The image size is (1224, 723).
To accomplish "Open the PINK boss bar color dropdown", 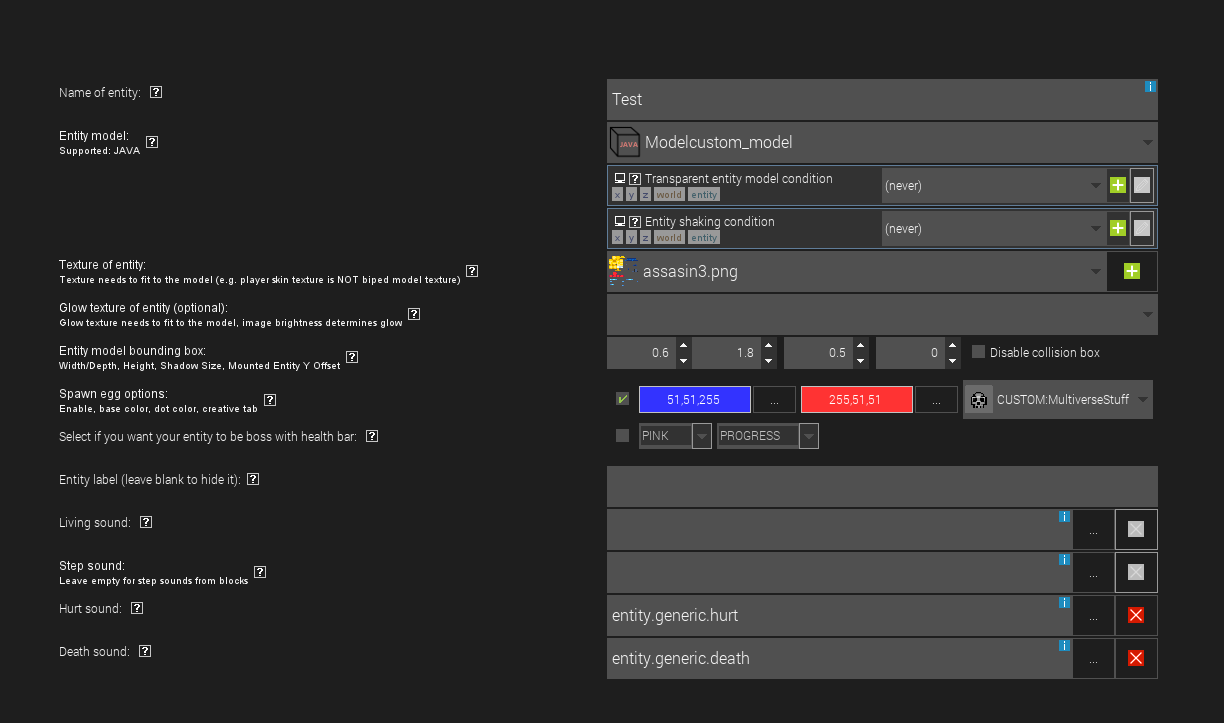I will pos(703,435).
